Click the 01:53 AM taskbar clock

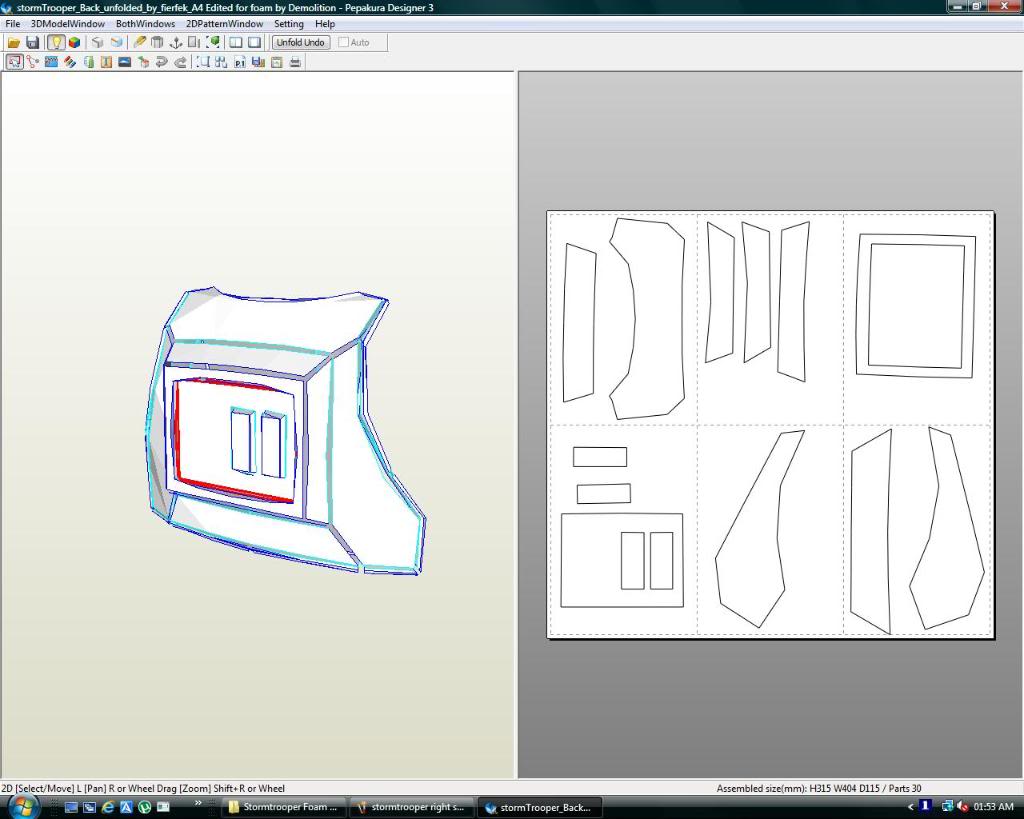pos(993,807)
